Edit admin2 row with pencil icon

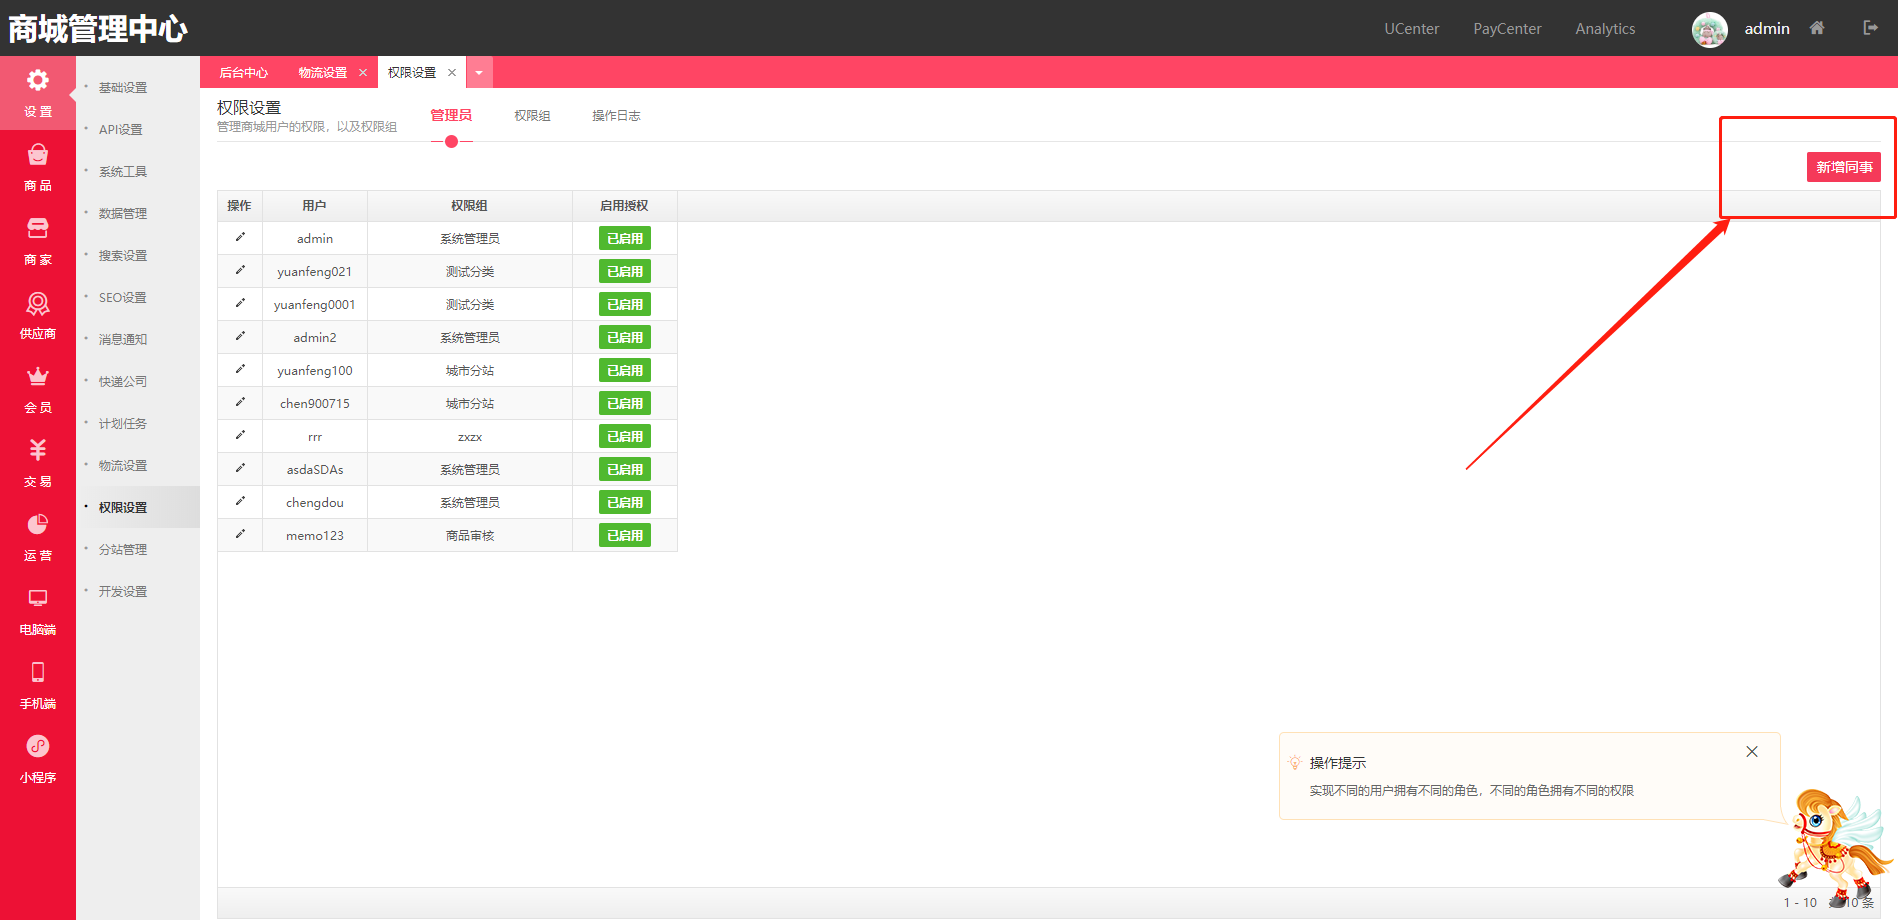(240, 336)
